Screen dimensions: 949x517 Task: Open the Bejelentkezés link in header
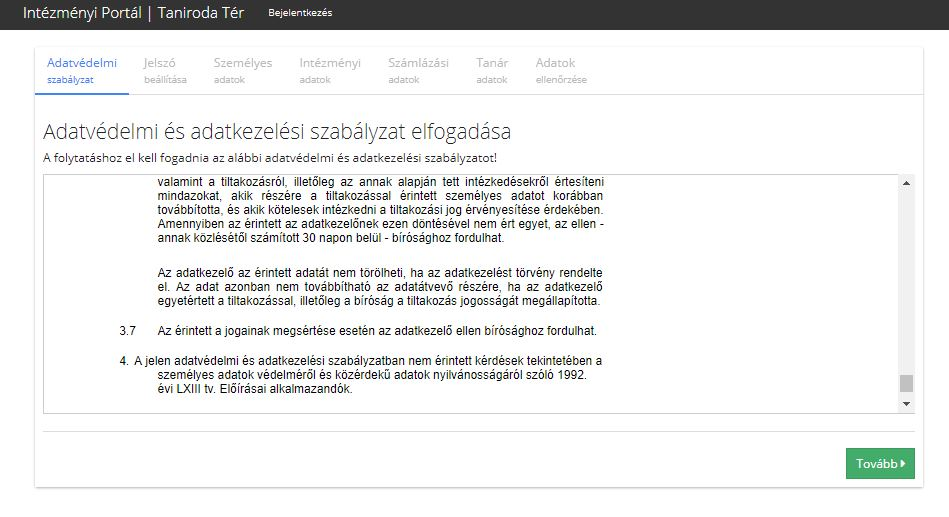coord(300,13)
